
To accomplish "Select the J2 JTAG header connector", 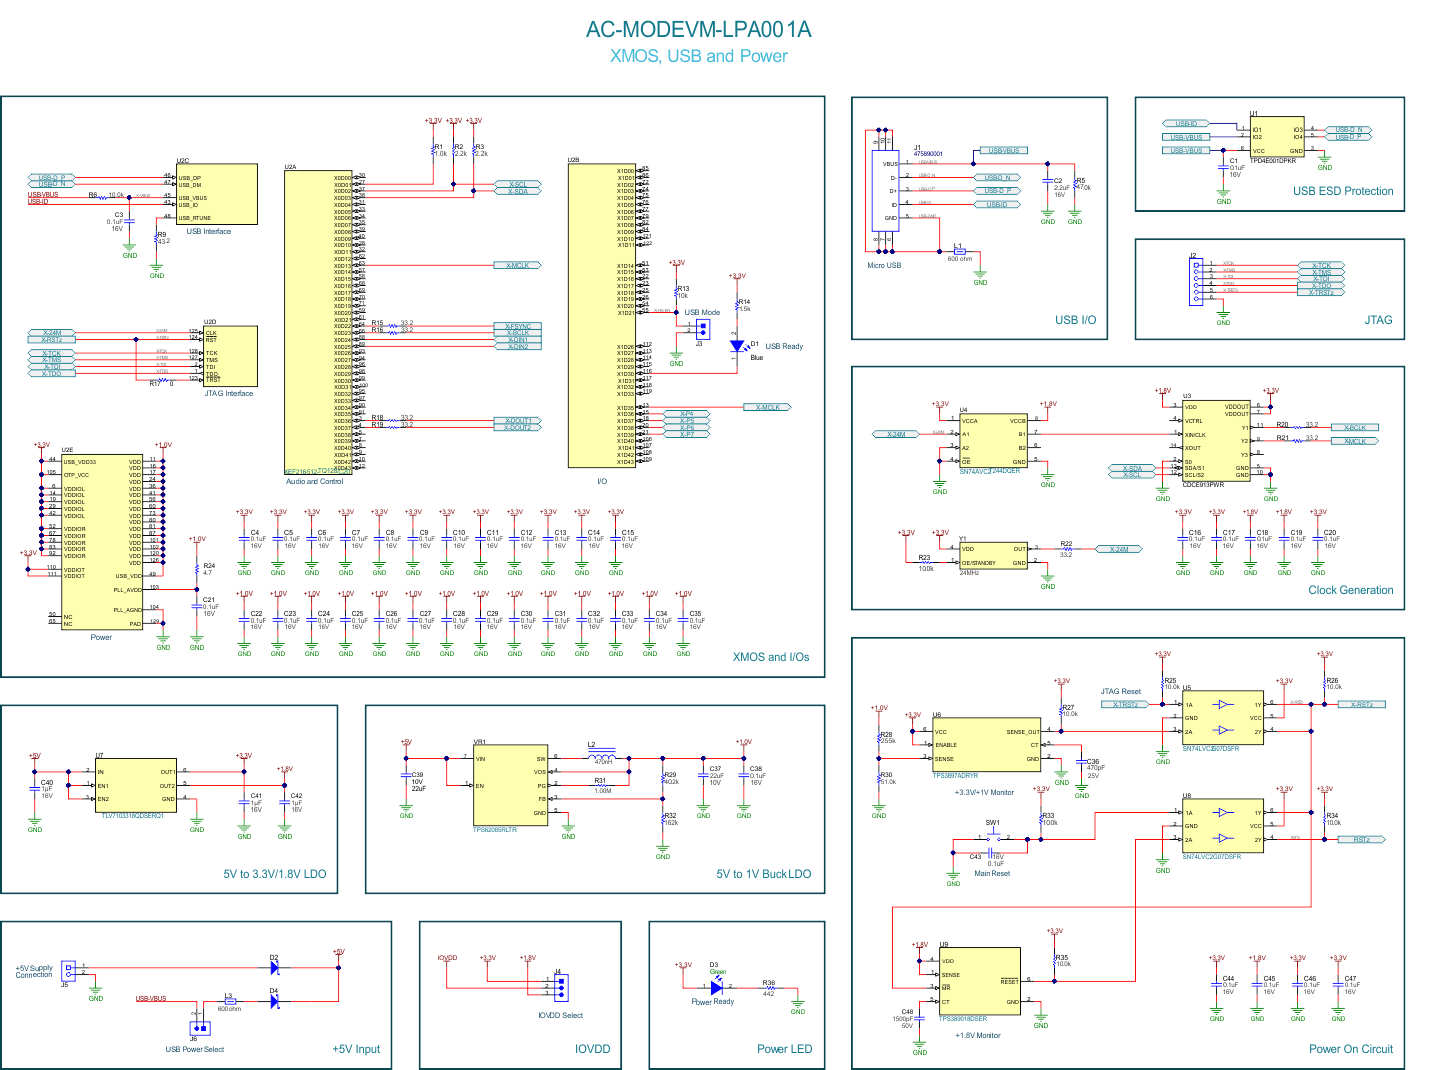I will (x=1196, y=281).
